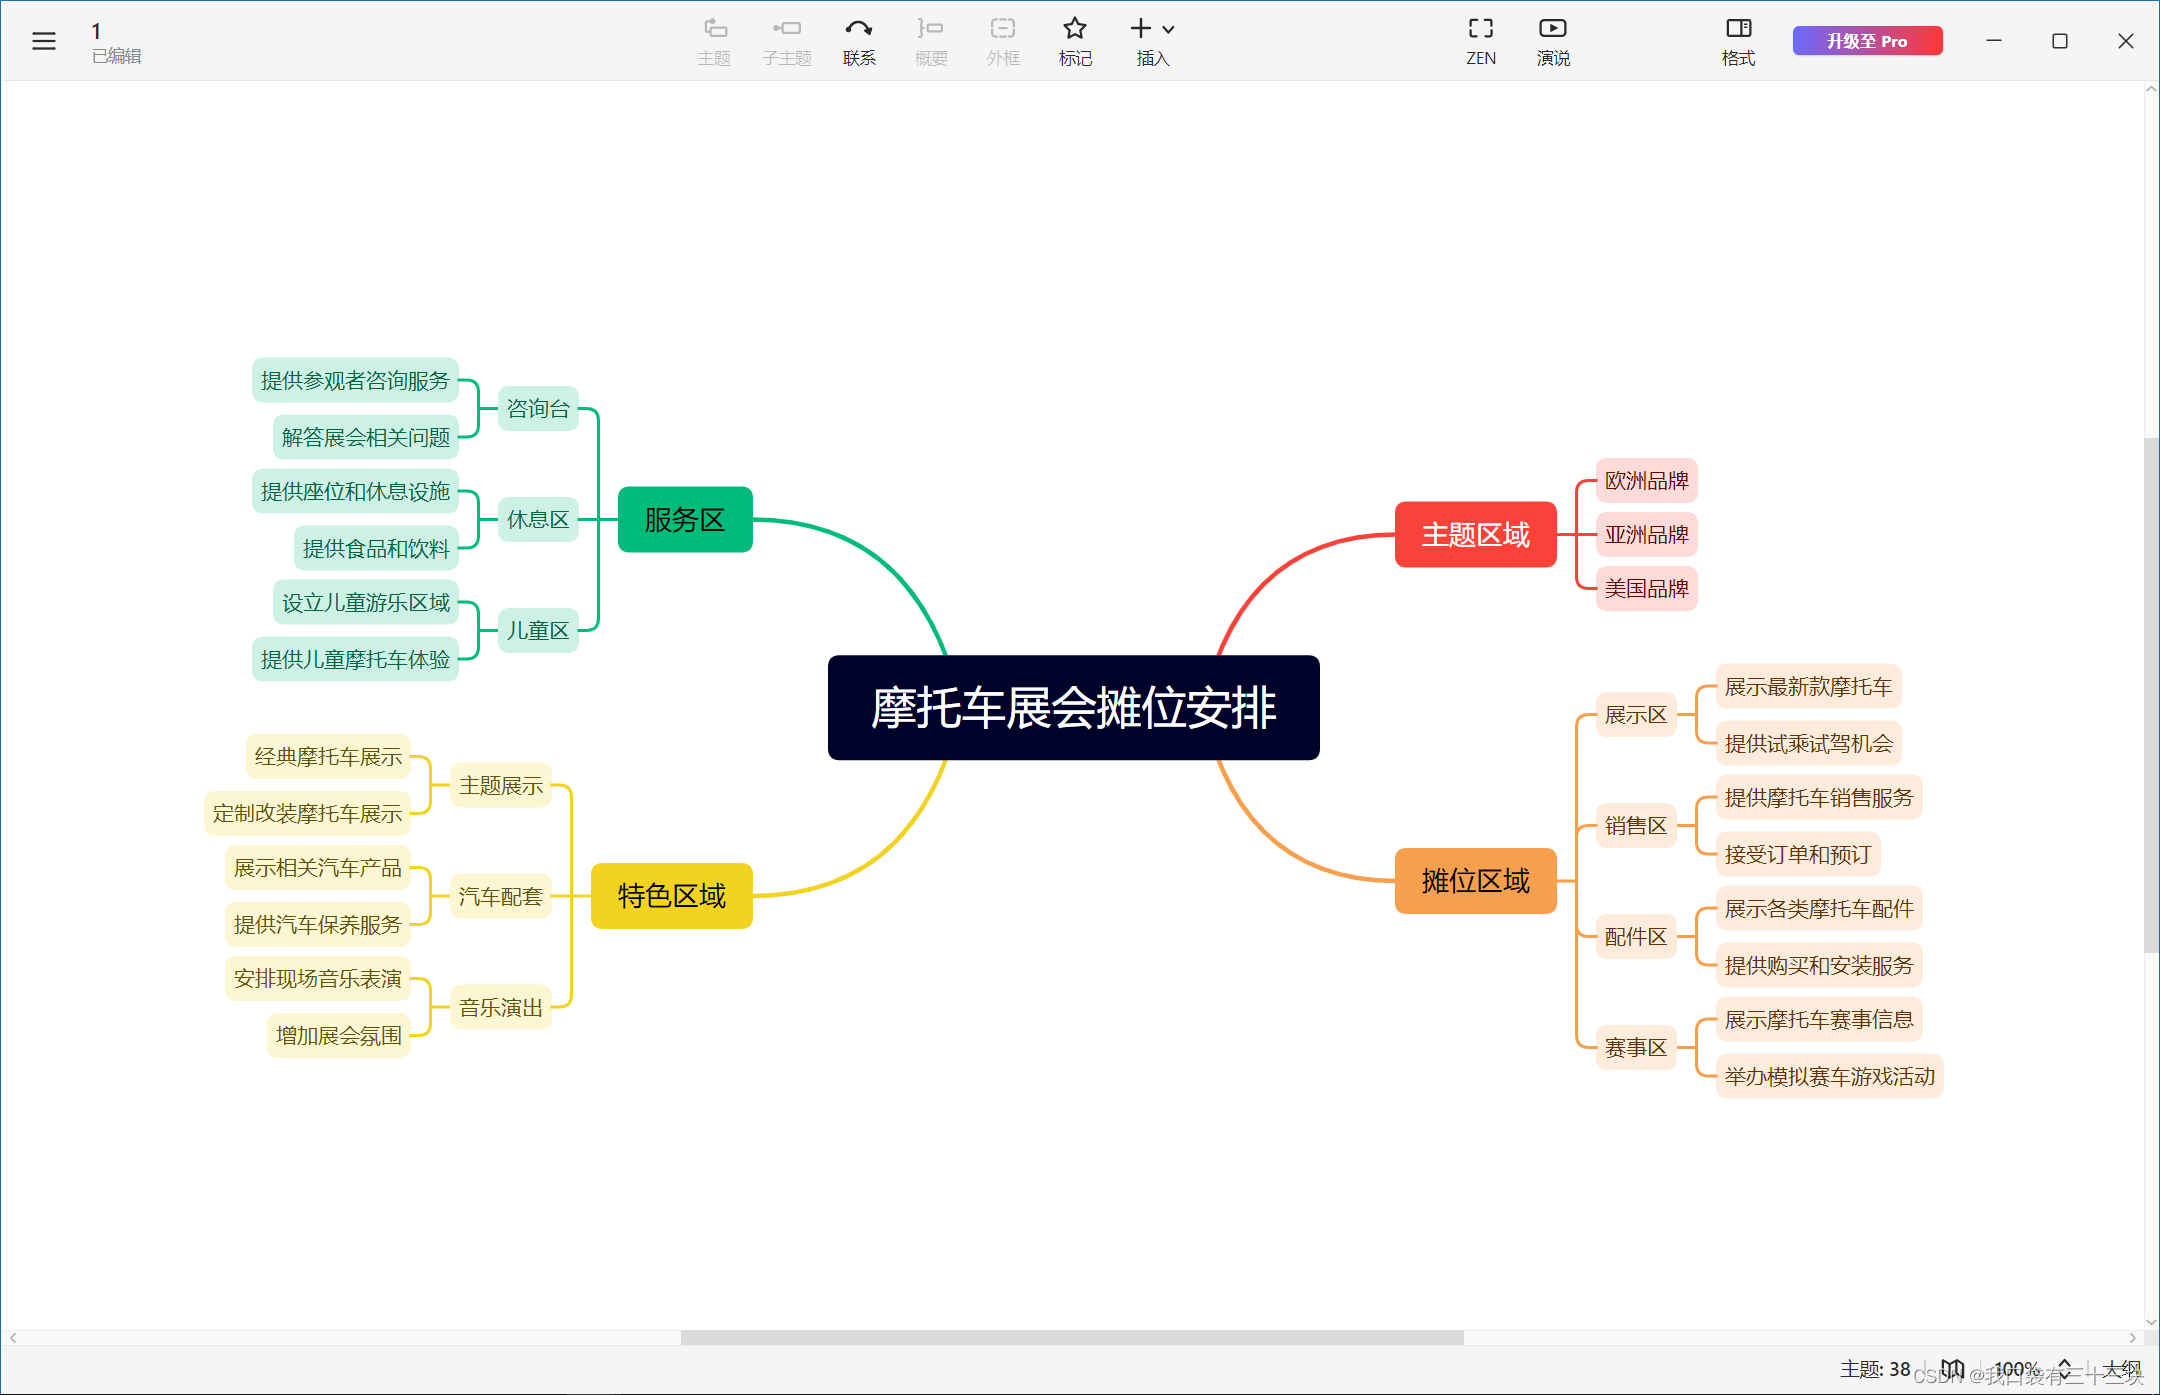Select 定制改装摩托车展示 node
2160x1395 pixels.
click(307, 814)
